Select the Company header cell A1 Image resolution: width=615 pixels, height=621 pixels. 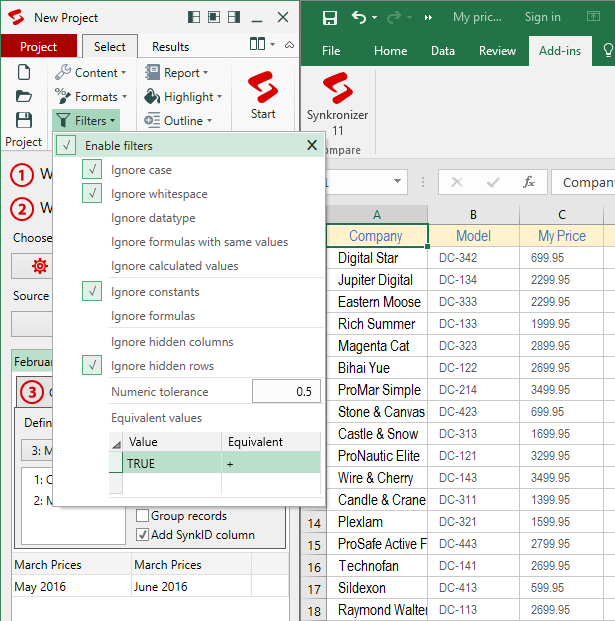(x=377, y=236)
